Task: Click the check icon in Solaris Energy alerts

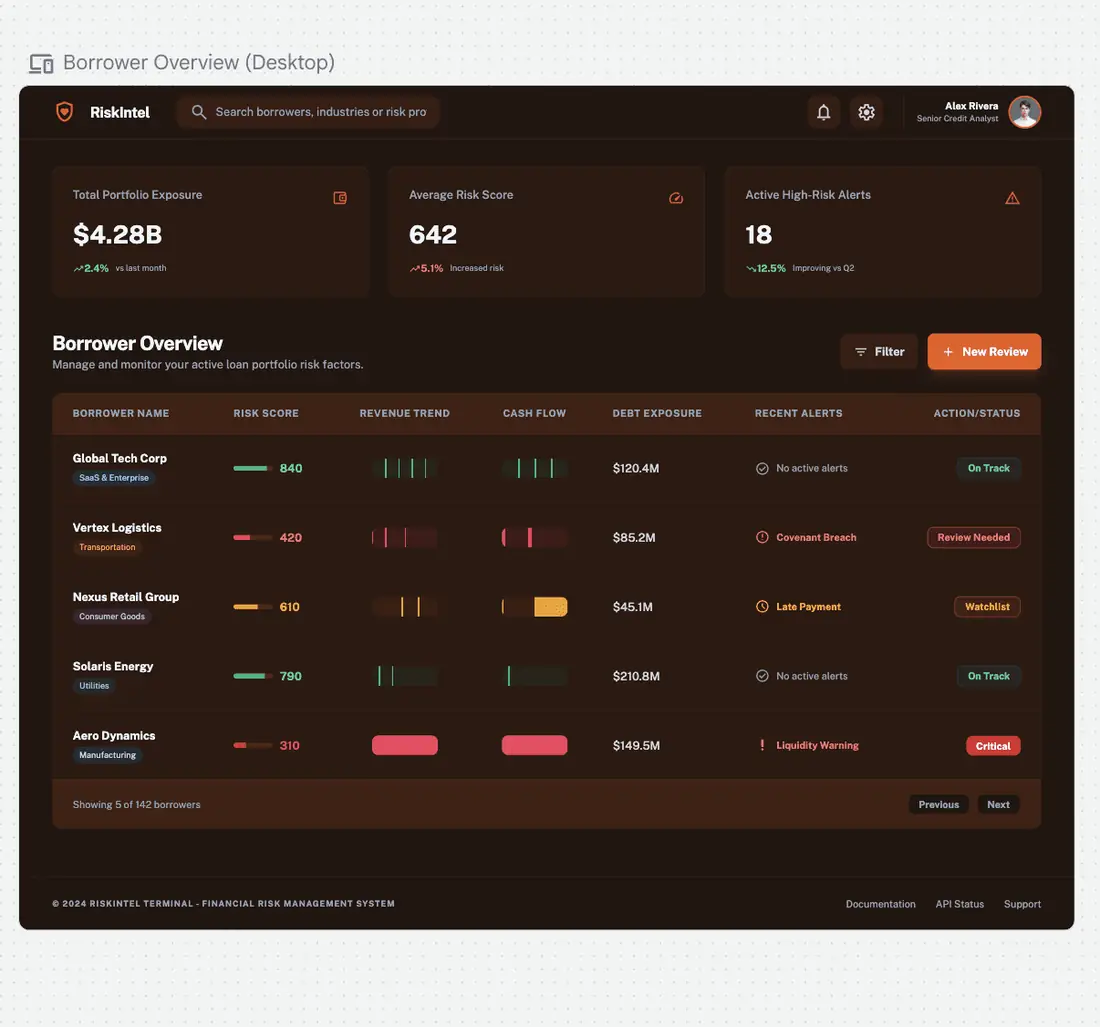Action: coord(762,676)
